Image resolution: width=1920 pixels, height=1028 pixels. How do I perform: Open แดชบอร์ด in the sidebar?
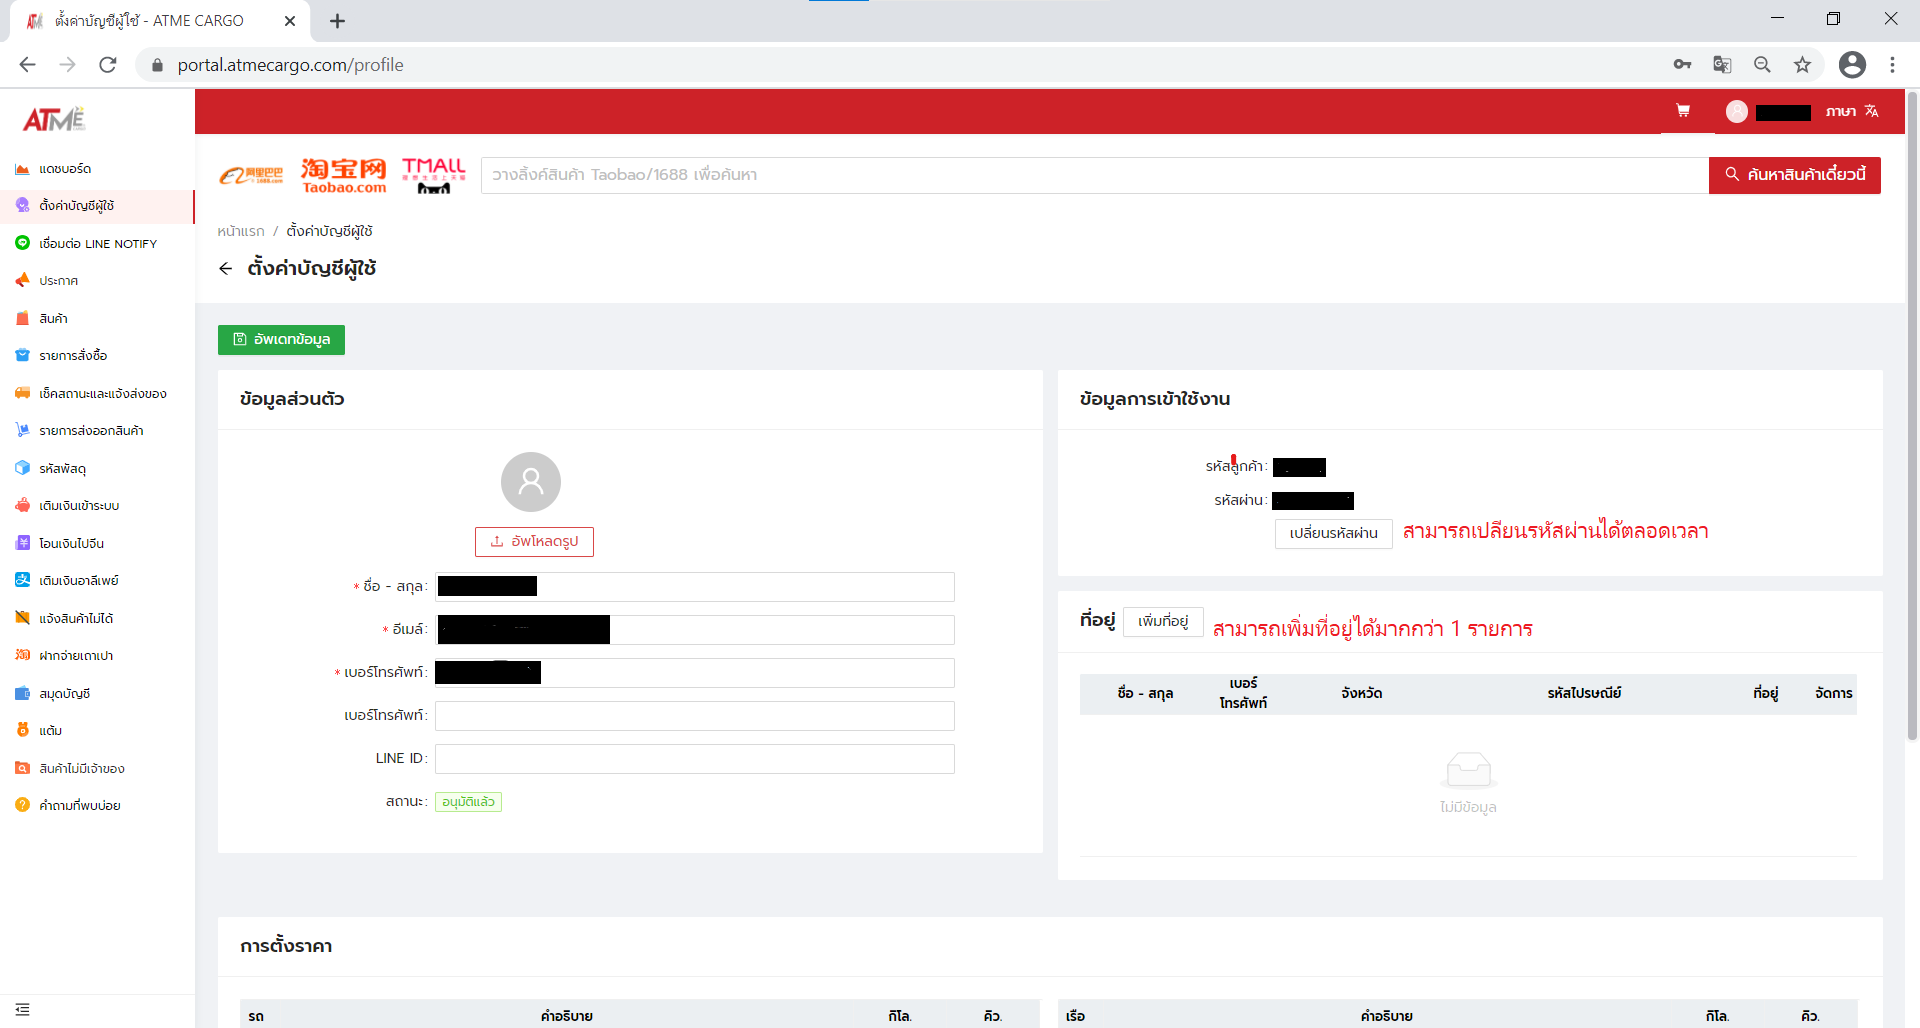tap(65, 169)
